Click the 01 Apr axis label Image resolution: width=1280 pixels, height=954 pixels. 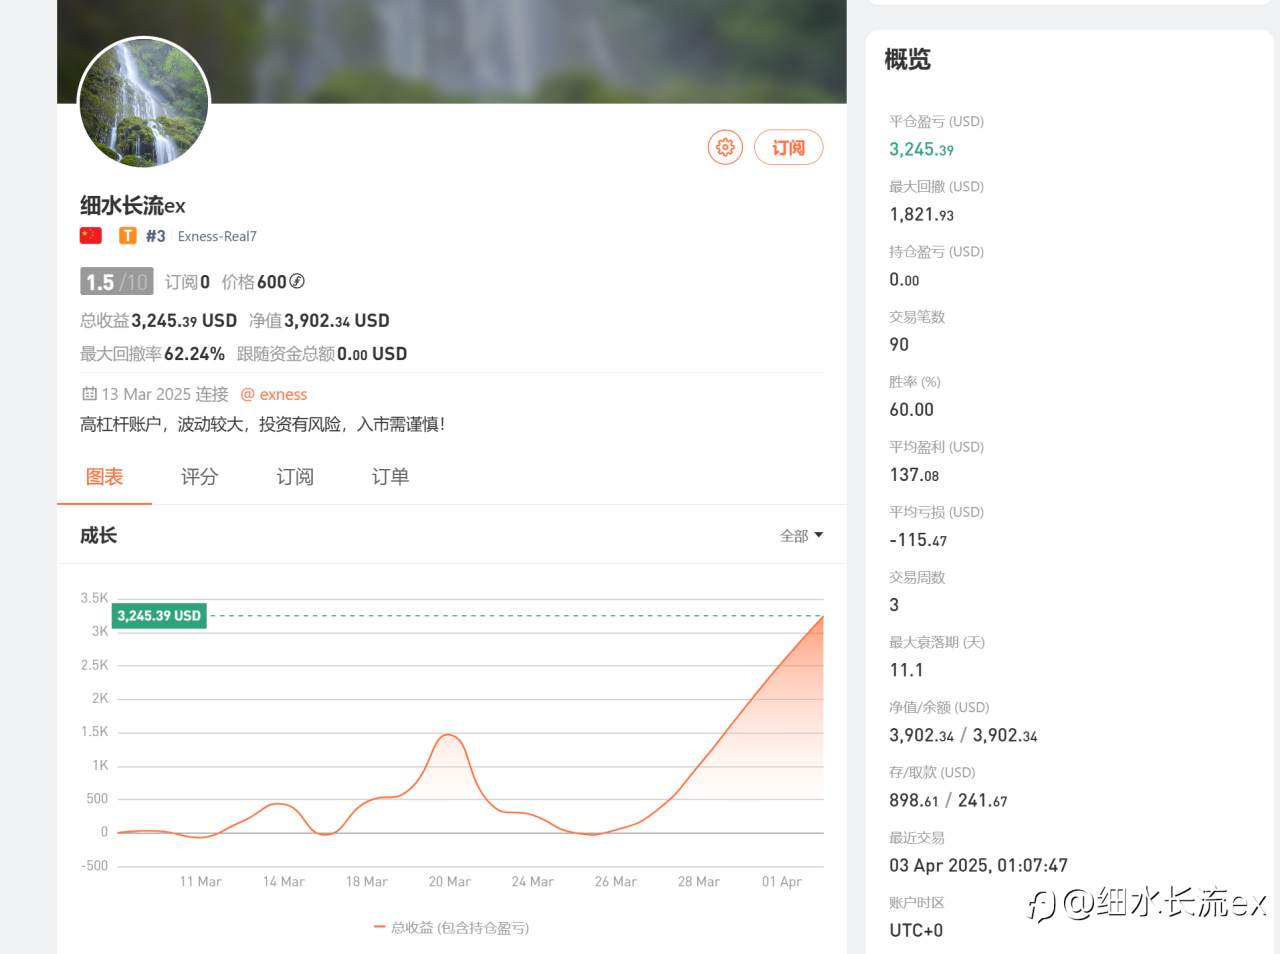click(781, 881)
